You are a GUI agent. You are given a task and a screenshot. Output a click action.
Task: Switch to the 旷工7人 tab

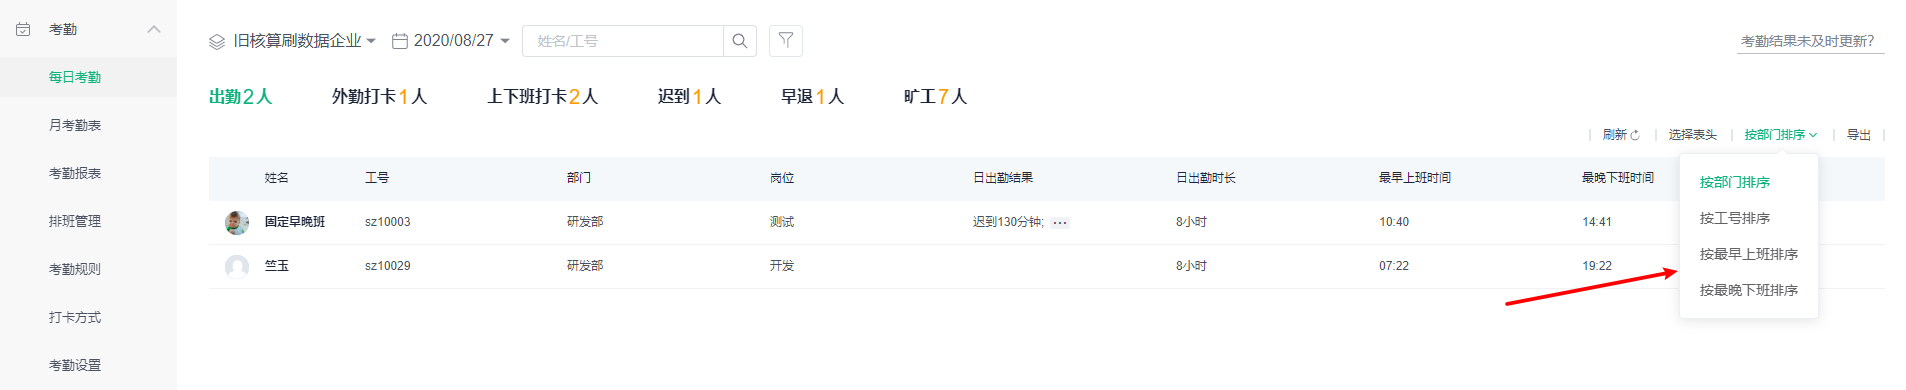pos(935,97)
